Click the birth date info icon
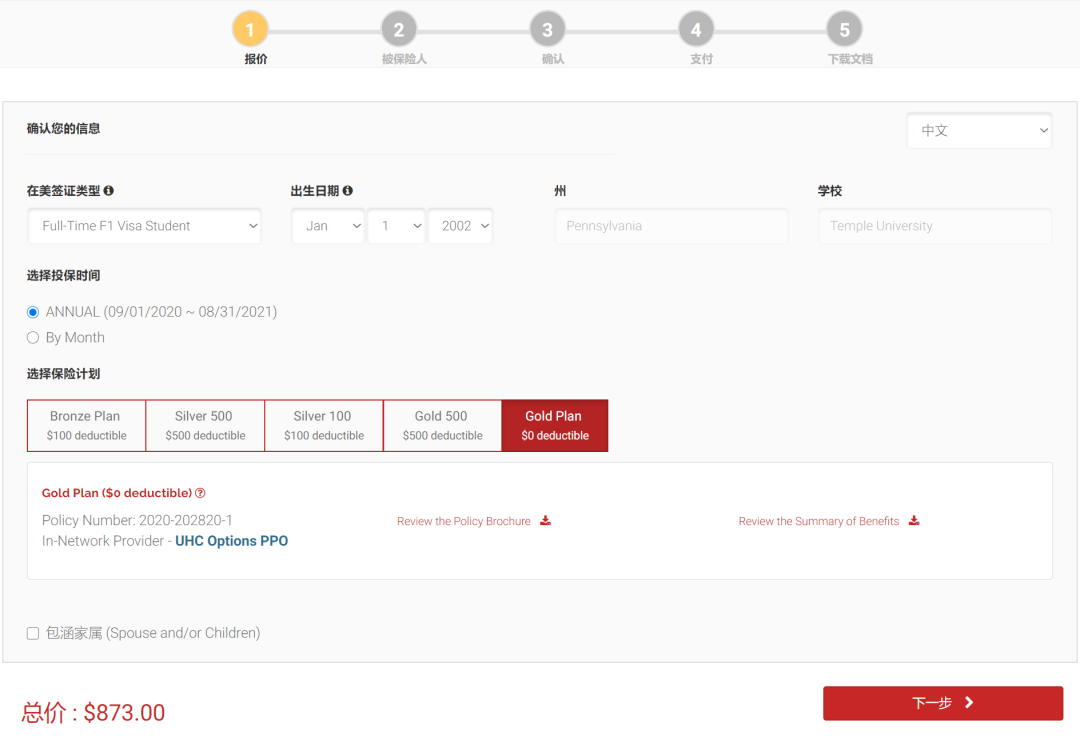Image resolution: width=1080 pixels, height=744 pixels. point(348,191)
